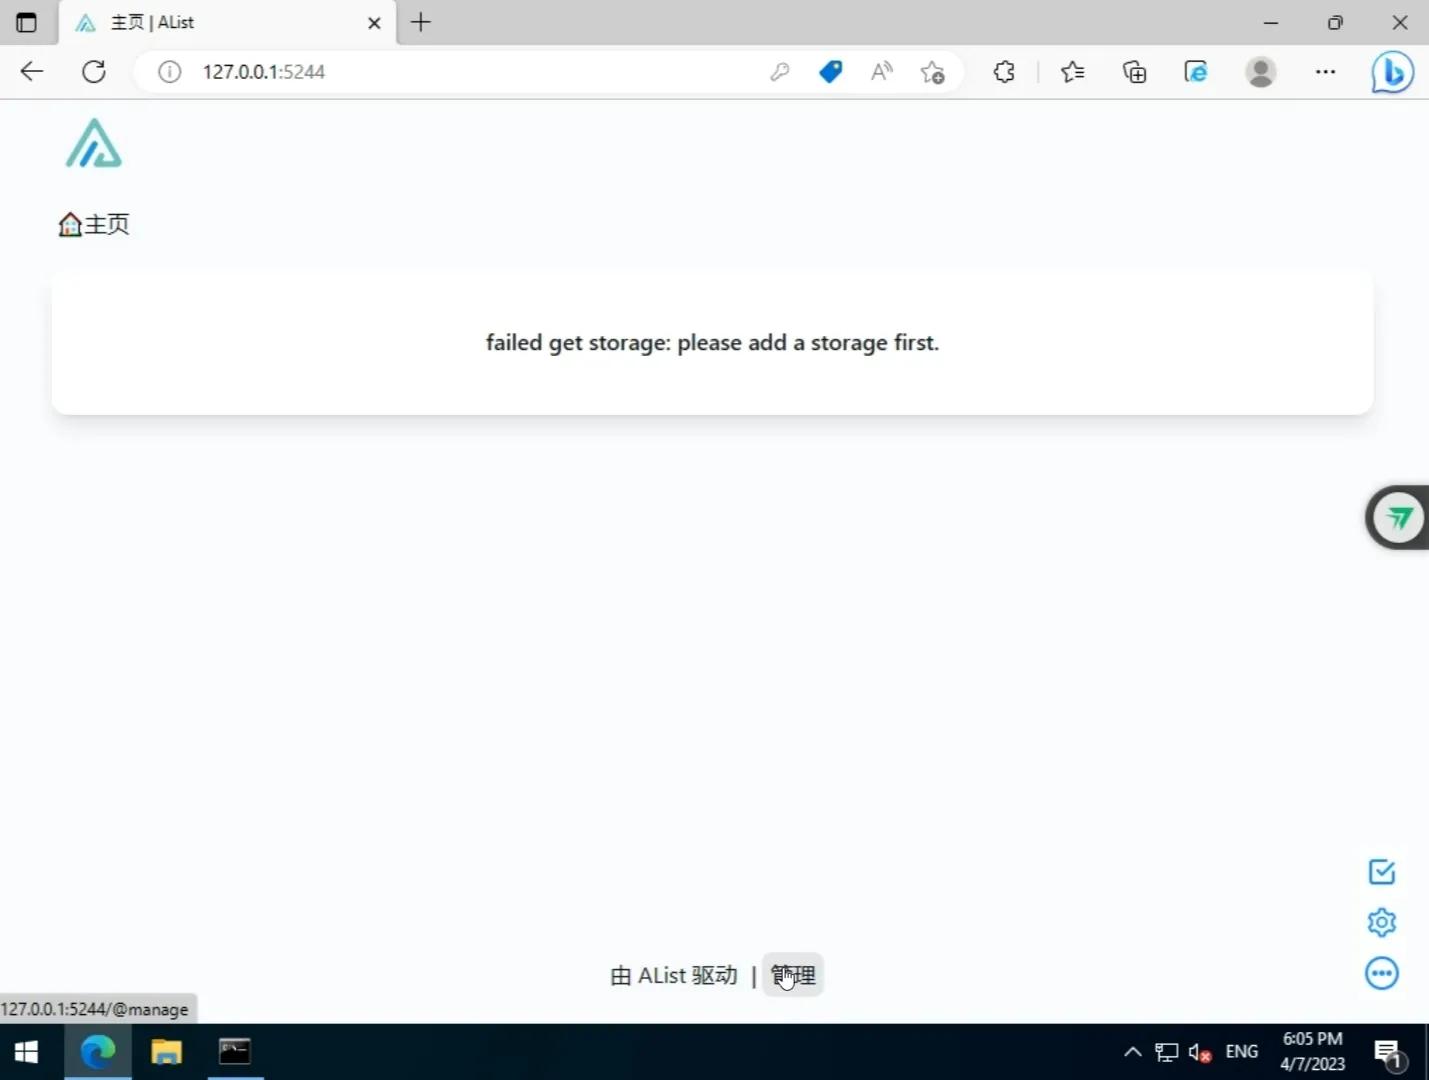Image resolution: width=1429 pixels, height=1080 pixels.
Task: Add current page to favorites
Action: click(933, 71)
